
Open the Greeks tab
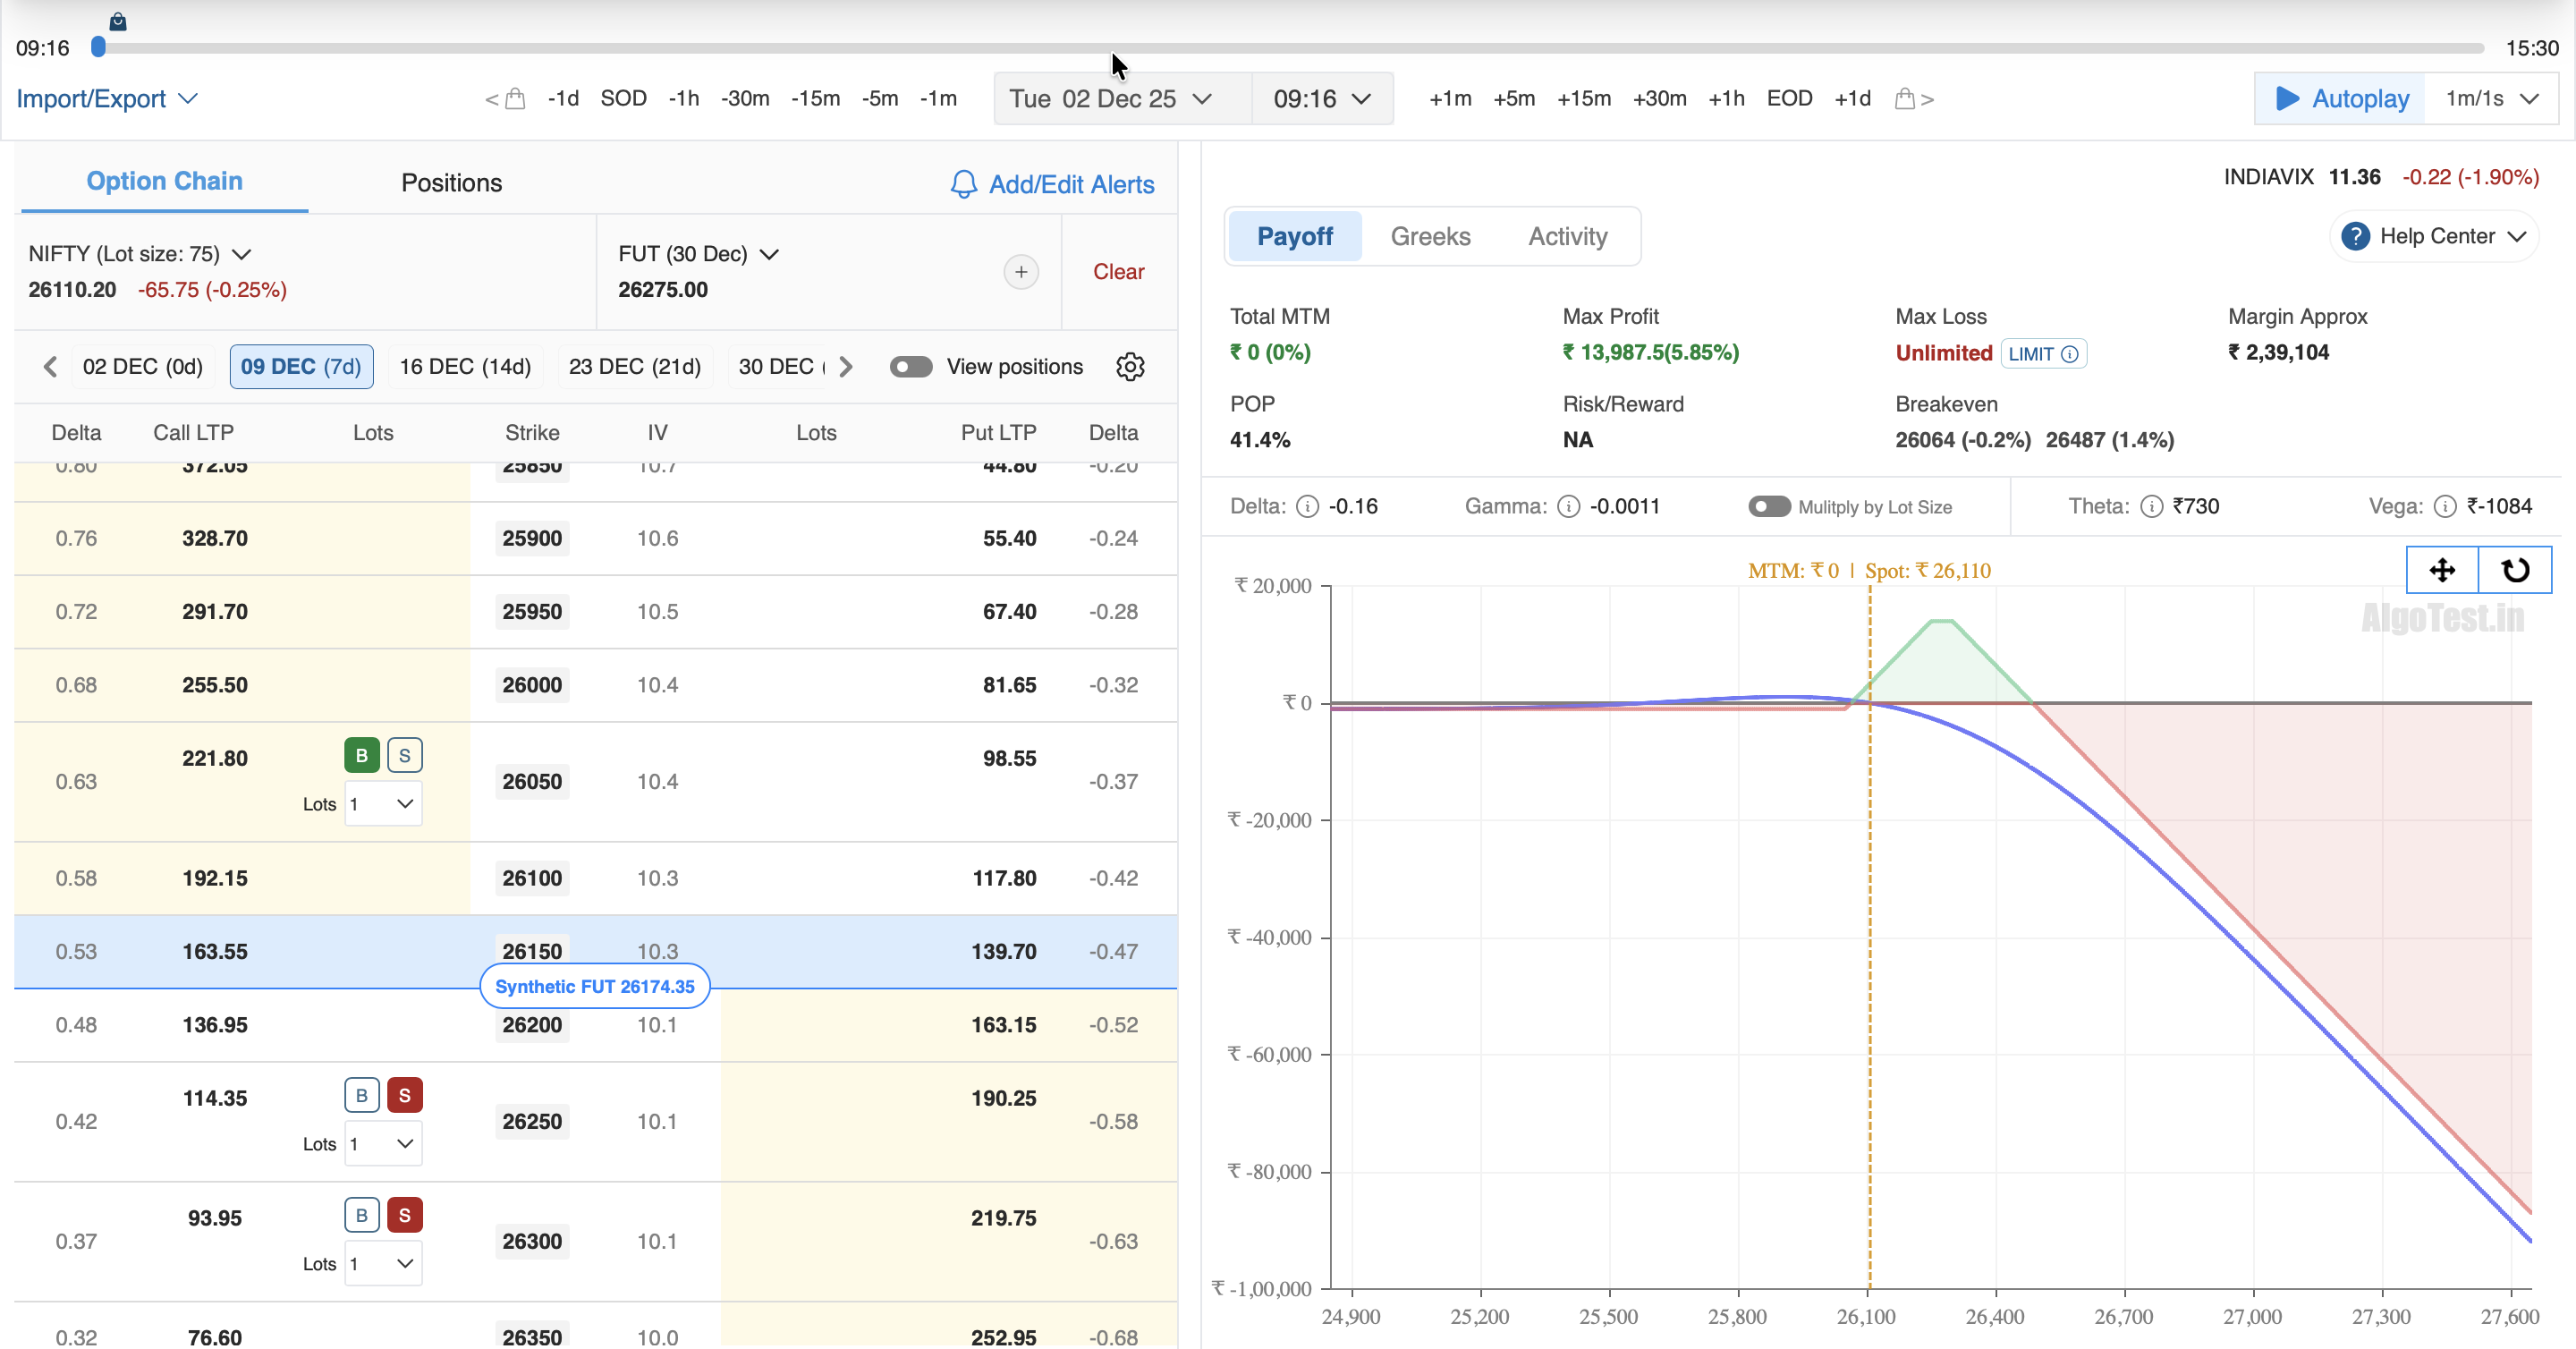point(1430,237)
